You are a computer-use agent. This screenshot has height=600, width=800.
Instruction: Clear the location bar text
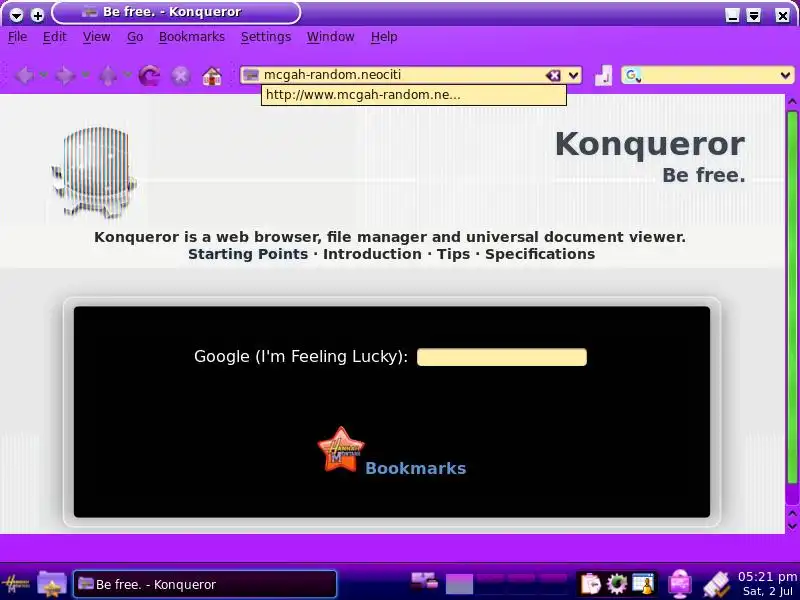(553, 76)
